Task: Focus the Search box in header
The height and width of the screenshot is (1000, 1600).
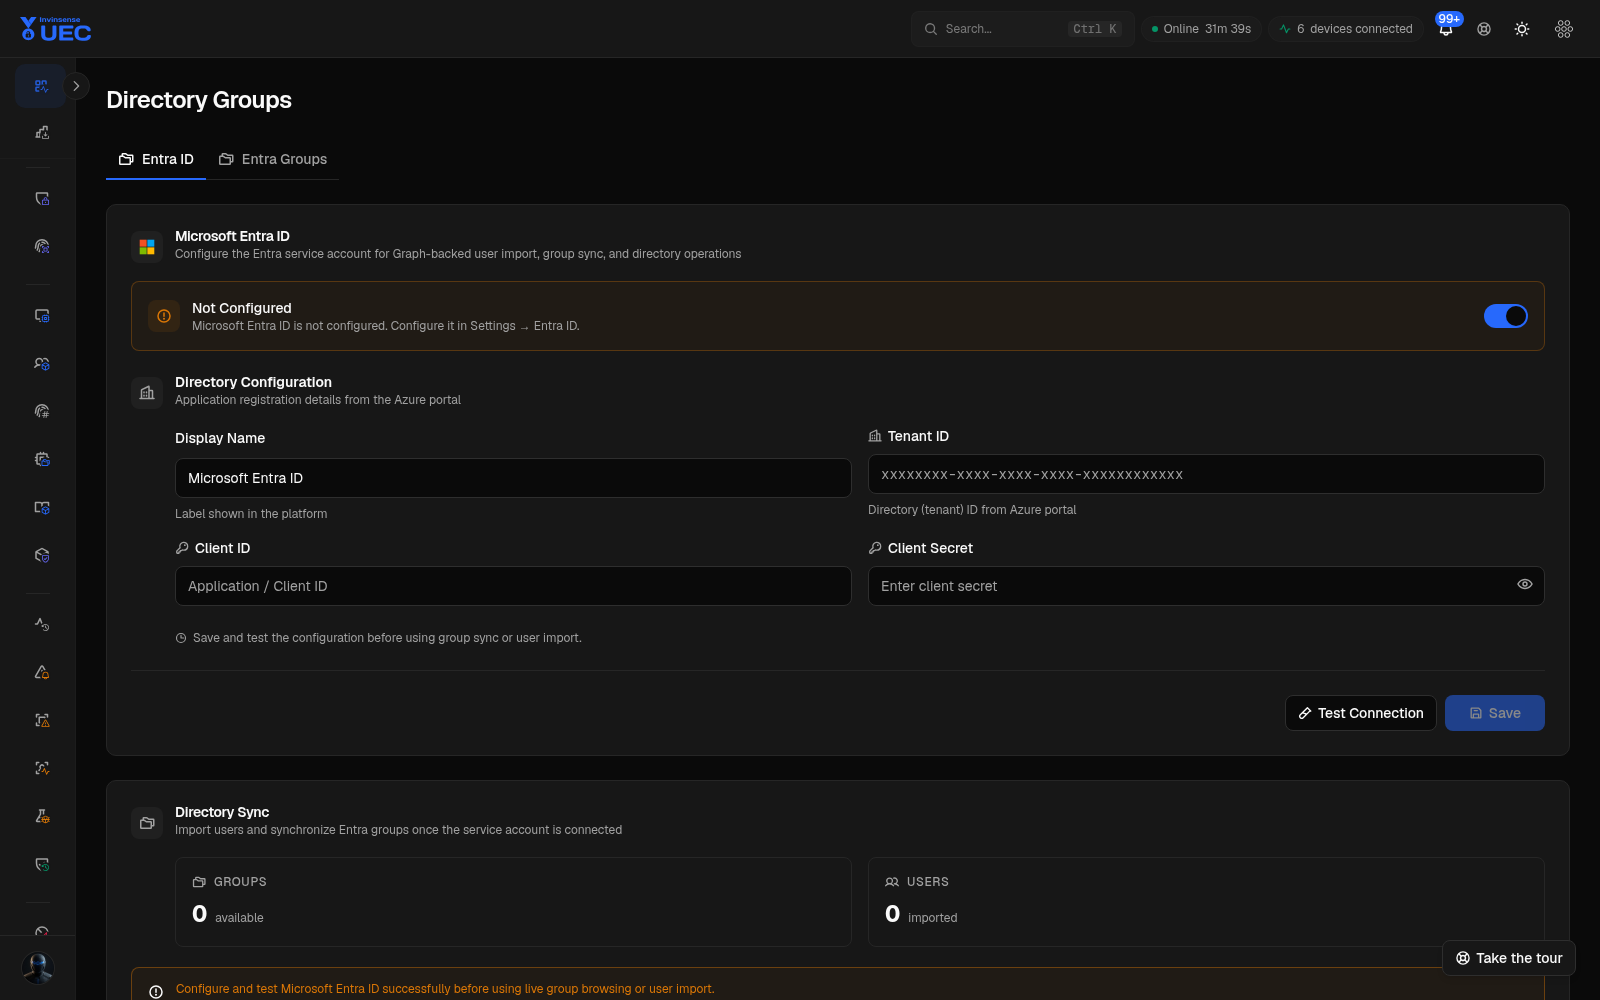Action: (x=1022, y=29)
